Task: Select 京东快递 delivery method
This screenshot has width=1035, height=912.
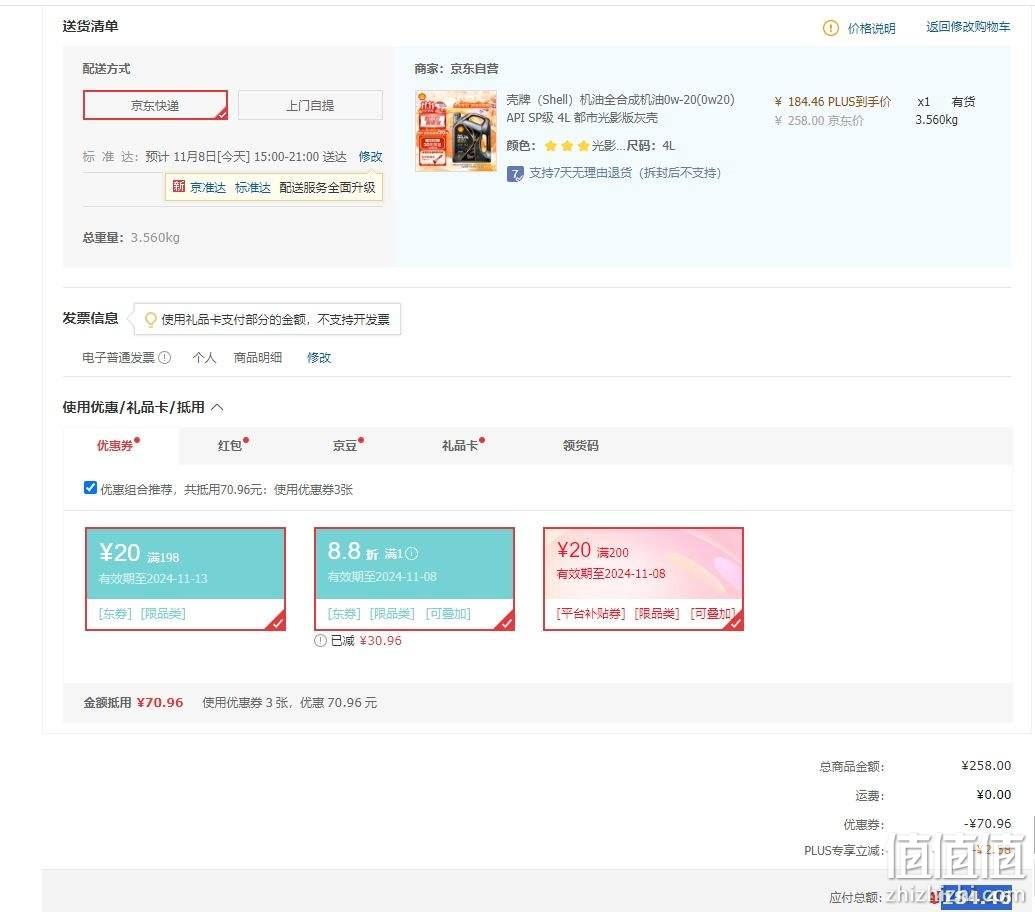Action: click(x=155, y=105)
